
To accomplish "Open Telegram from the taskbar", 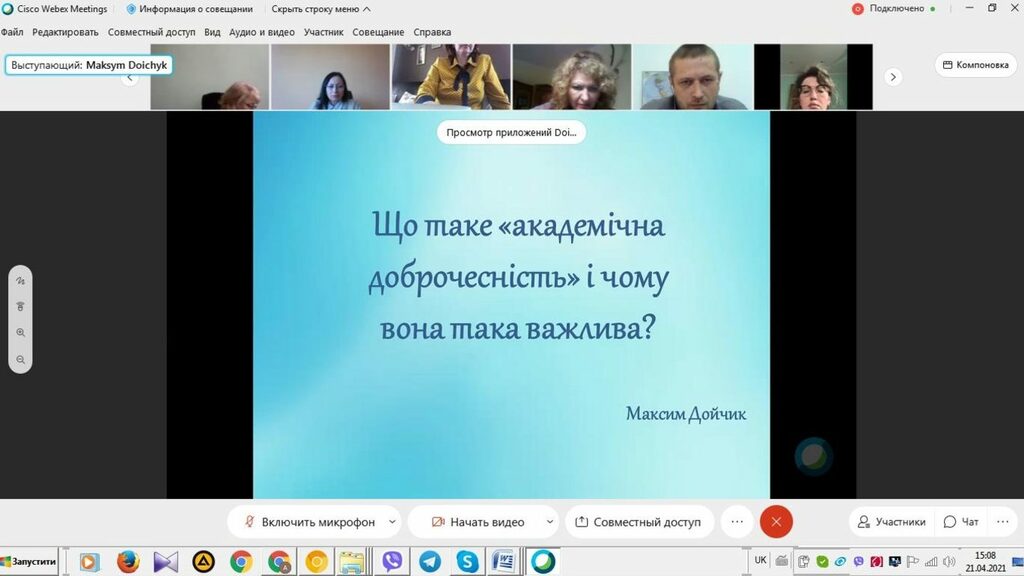I will pyautogui.click(x=430, y=562).
